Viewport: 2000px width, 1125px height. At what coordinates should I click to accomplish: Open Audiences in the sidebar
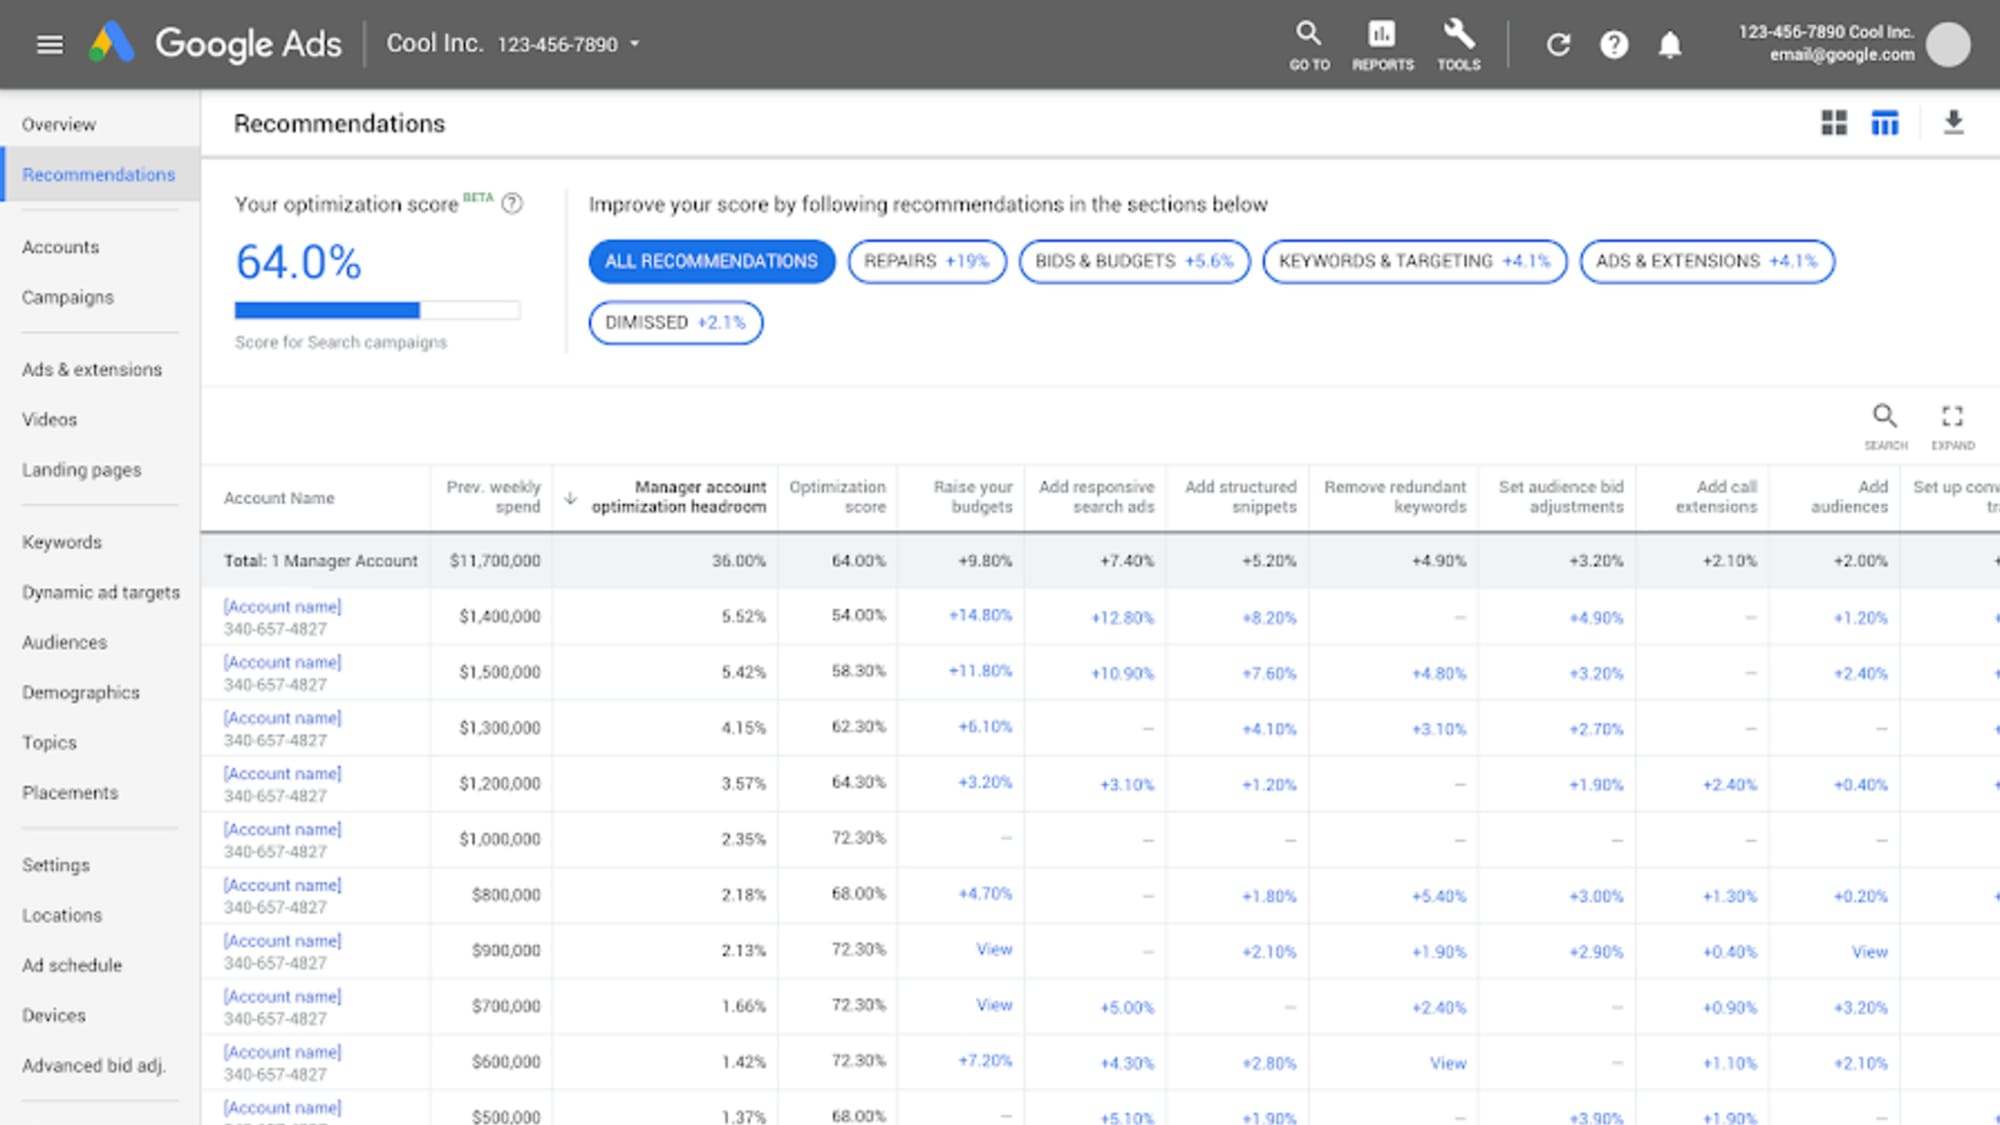64,642
